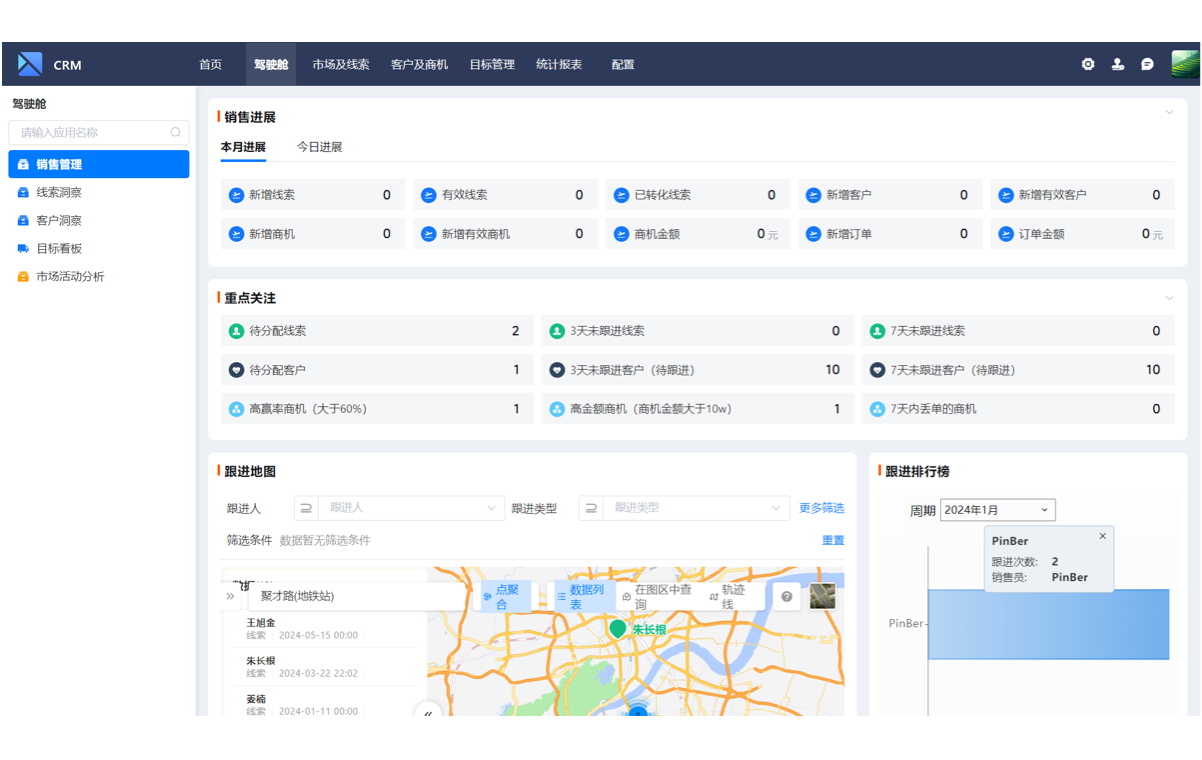The image size is (1202, 760).
Task: Open the 周期 dropdown showing 2024年1月
Action: pyautogui.click(x=997, y=509)
